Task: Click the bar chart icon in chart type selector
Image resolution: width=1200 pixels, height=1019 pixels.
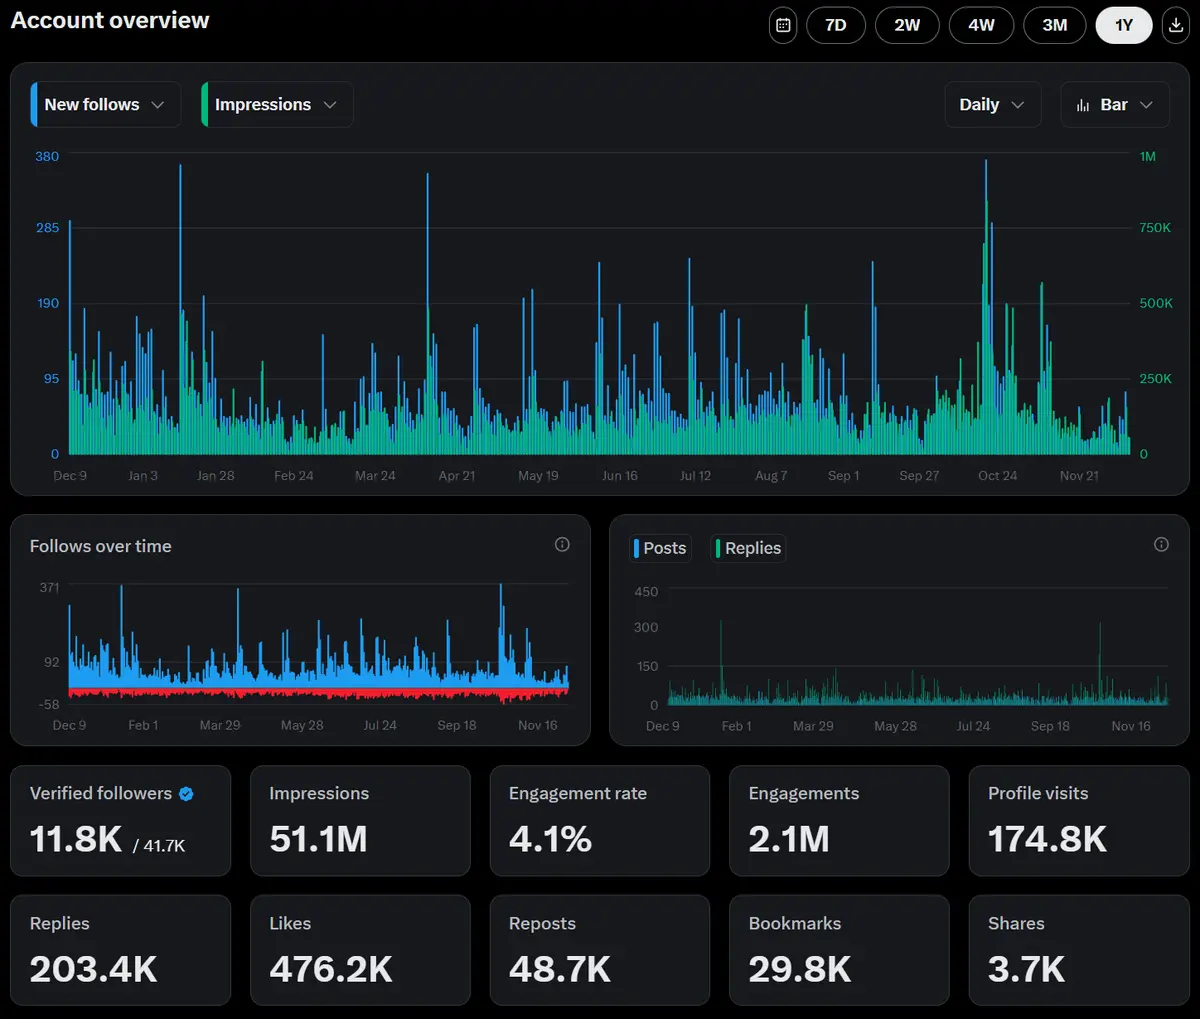Action: (x=1083, y=105)
